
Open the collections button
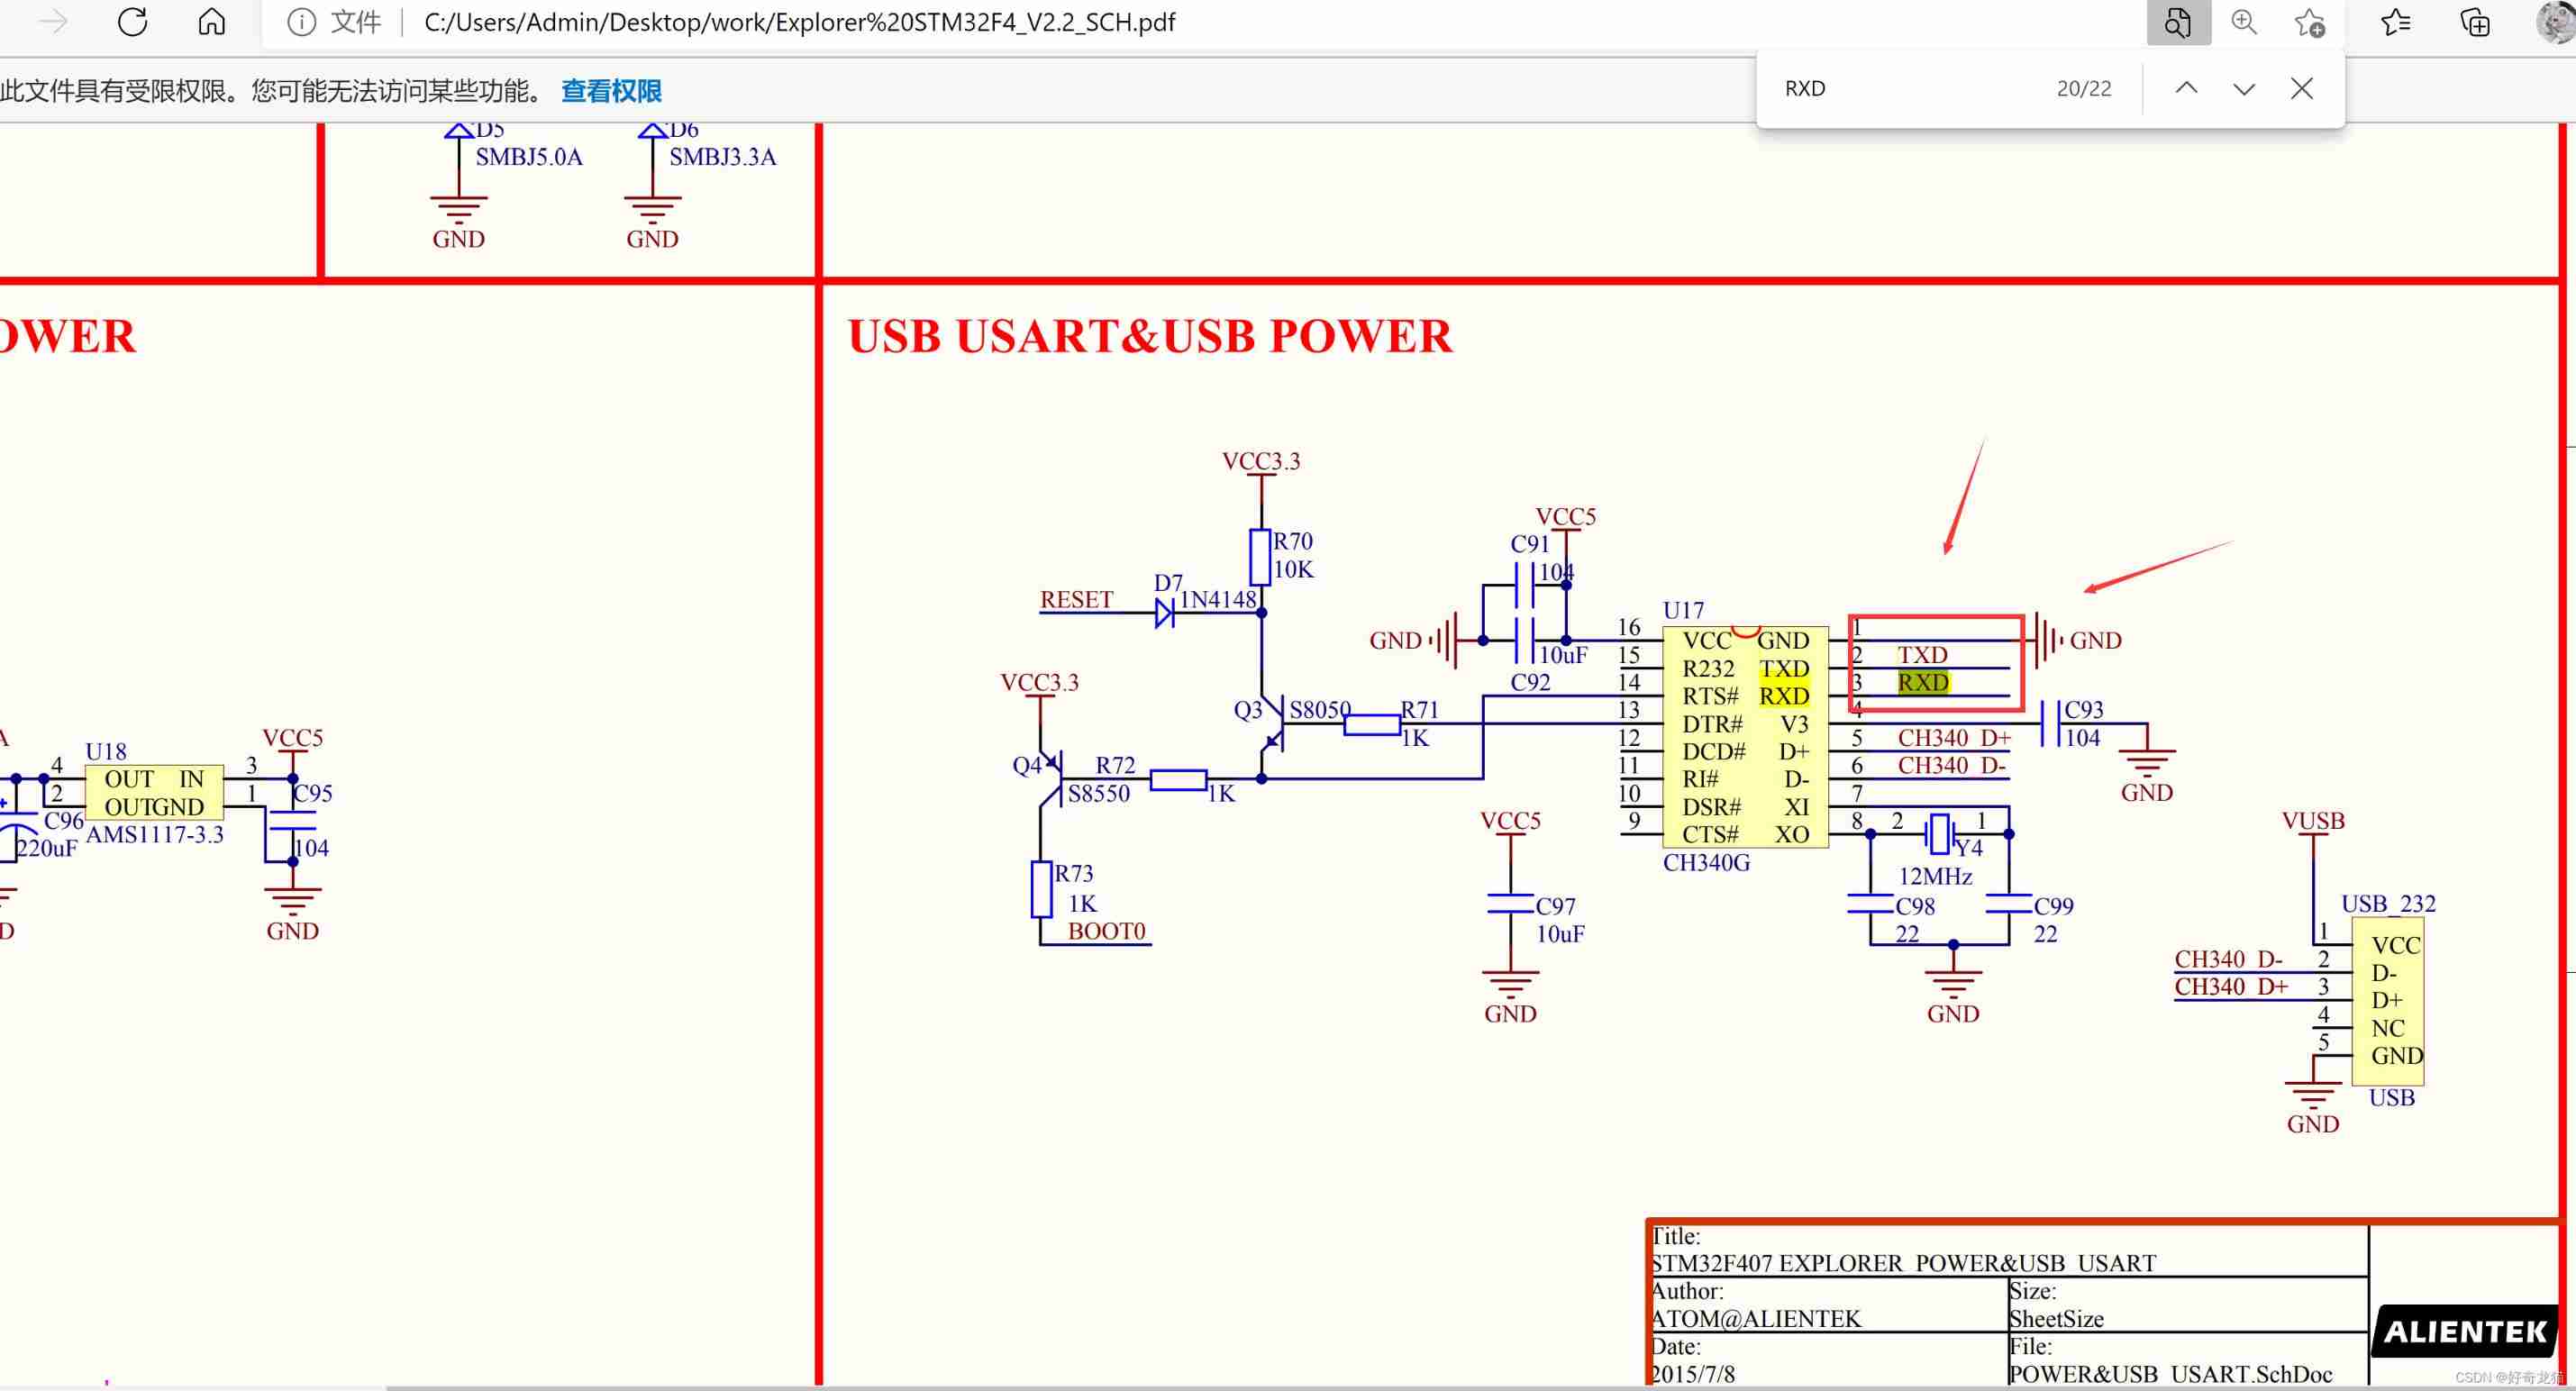click(2475, 22)
